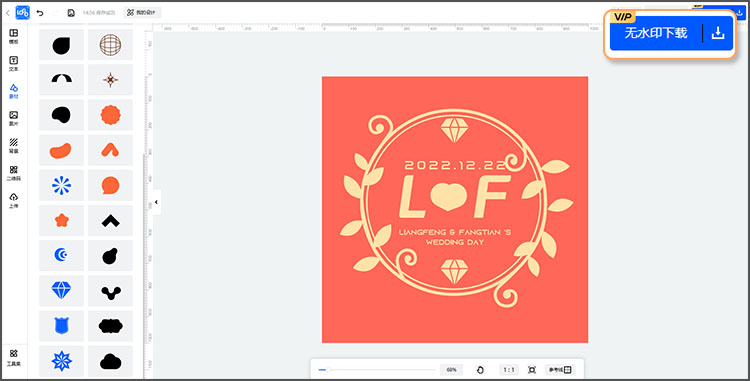Open the 背景 background panel
This screenshot has height=381, width=750.
(x=14, y=146)
